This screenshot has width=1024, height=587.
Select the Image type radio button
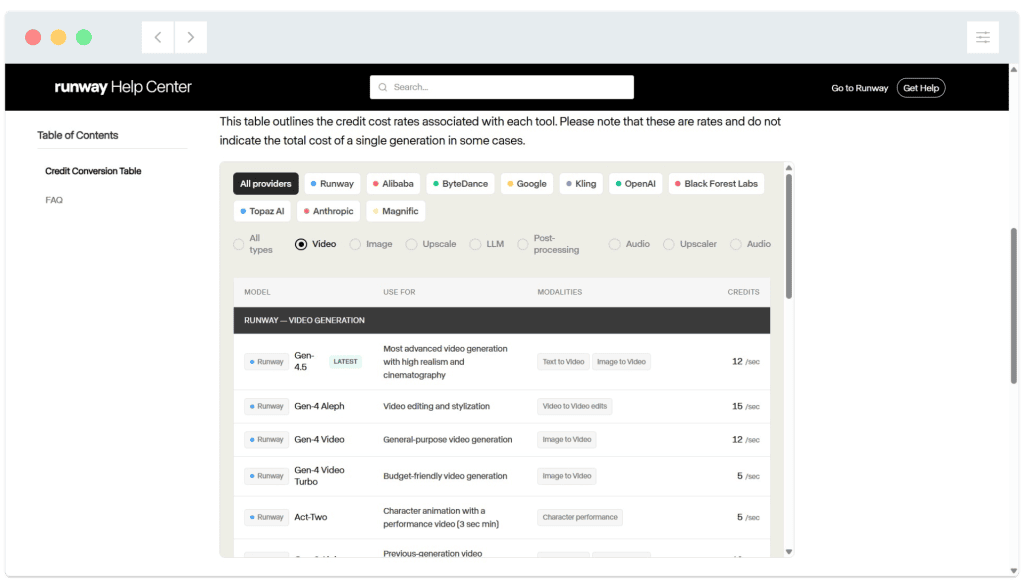tap(355, 244)
